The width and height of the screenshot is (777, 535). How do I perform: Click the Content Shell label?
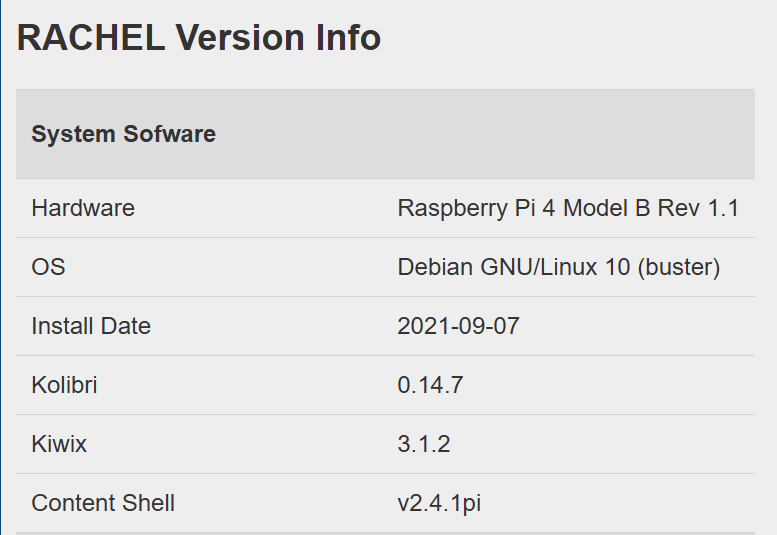point(103,503)
